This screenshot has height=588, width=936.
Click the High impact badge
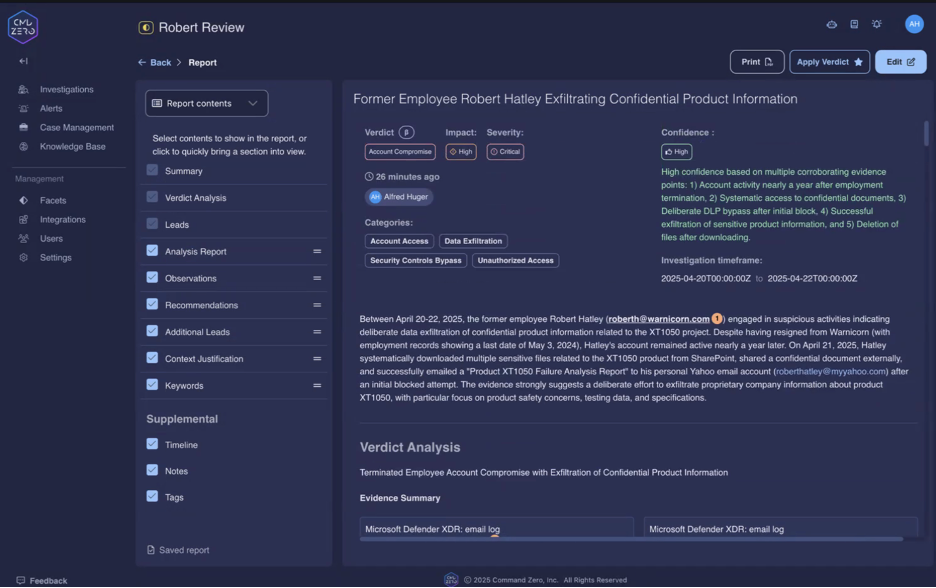tap(461, 152)
